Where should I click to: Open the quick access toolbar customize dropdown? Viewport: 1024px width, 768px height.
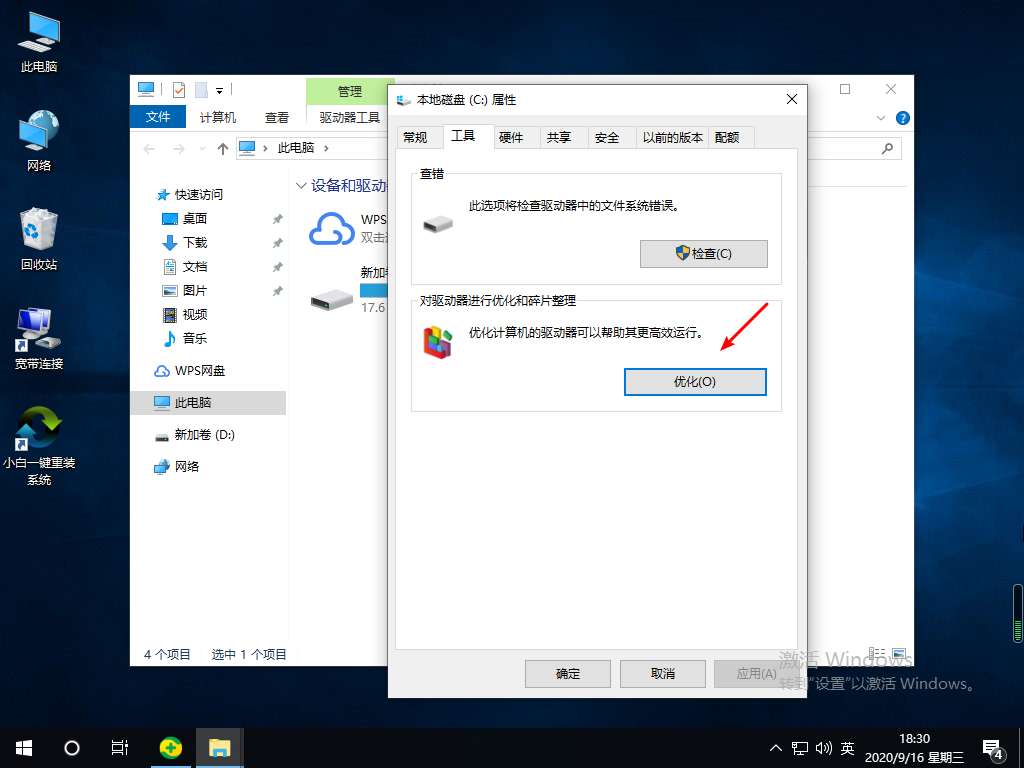point(219,90)
